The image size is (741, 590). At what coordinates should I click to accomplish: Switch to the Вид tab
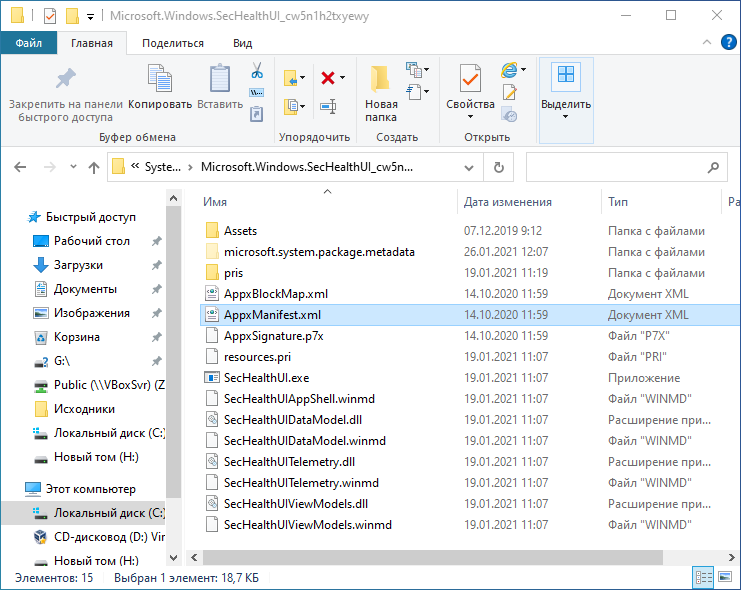242,43
